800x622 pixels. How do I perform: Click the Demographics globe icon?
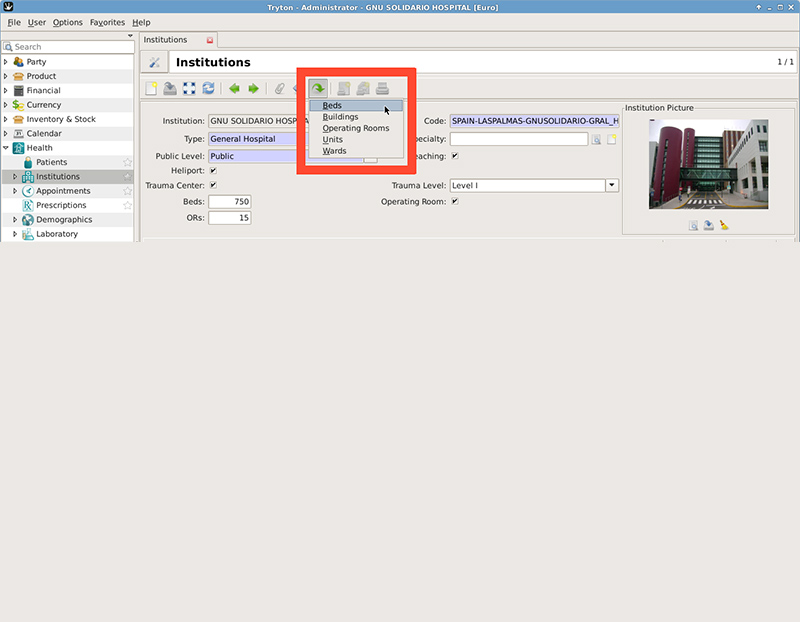[27, 219]
